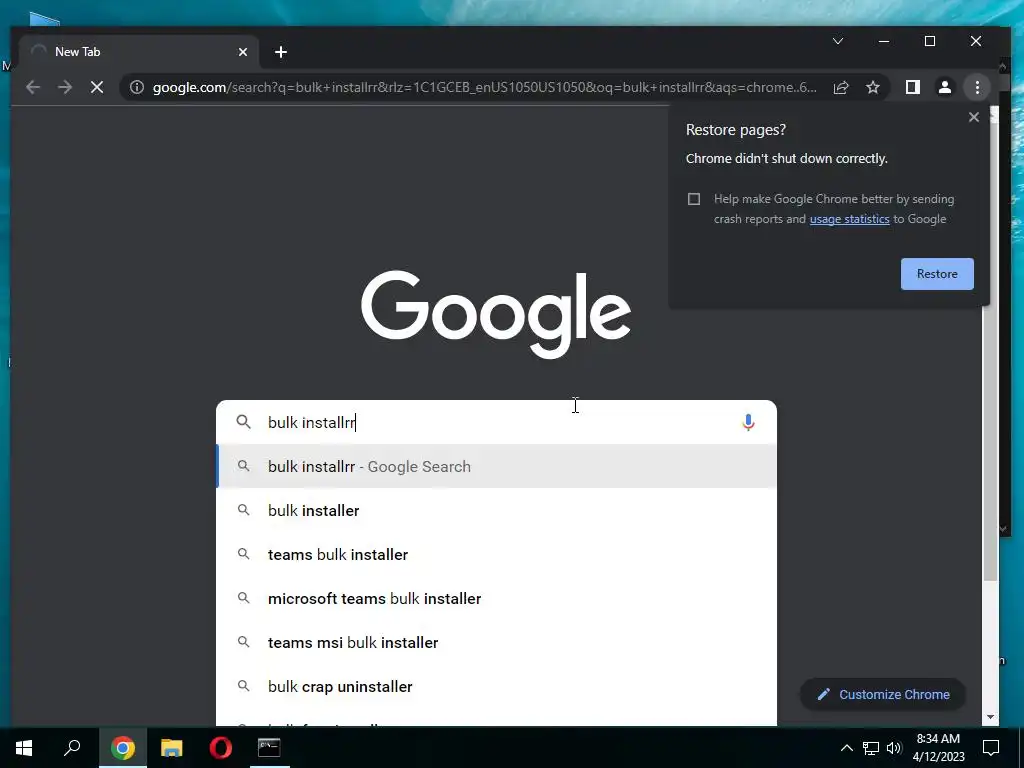The height and width of the screenshot is (768, 1024).
Task: View site information icon in address bar
Action: [136, 87]
